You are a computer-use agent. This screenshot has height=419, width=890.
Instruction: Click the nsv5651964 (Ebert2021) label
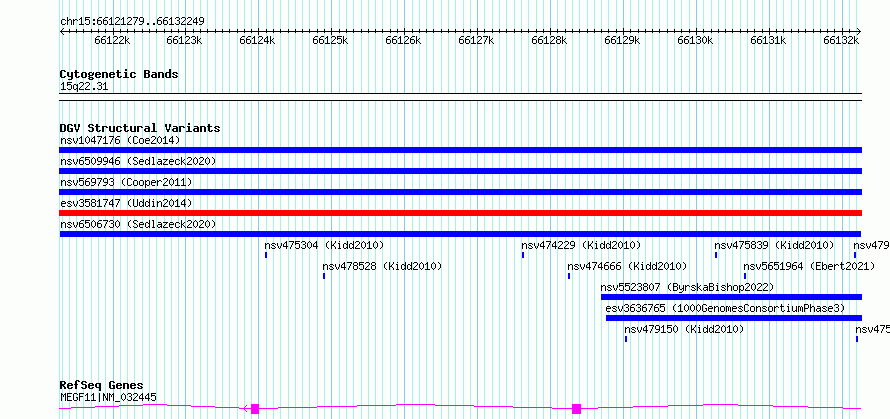(809, 266)
